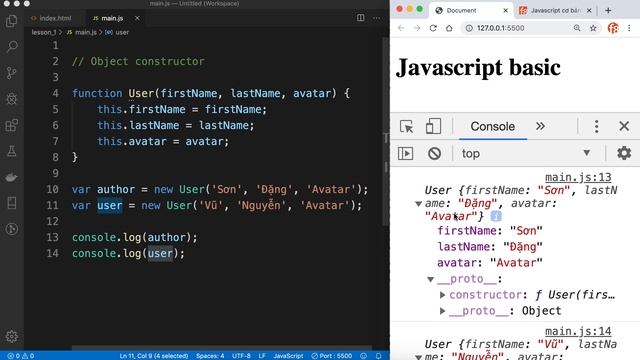640x360 pixels.
Task: Close the DevTools panel
Action: (x=624, y=126)
